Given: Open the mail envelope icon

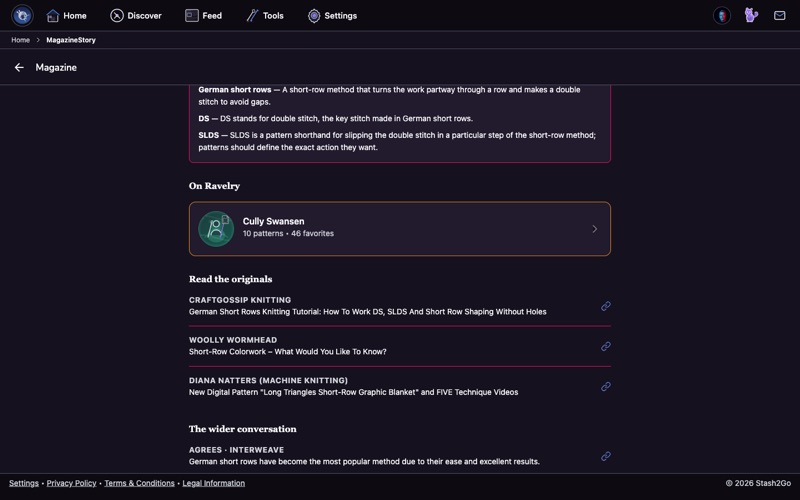Looking at the screenshot, I should click(x=780, y=15).
